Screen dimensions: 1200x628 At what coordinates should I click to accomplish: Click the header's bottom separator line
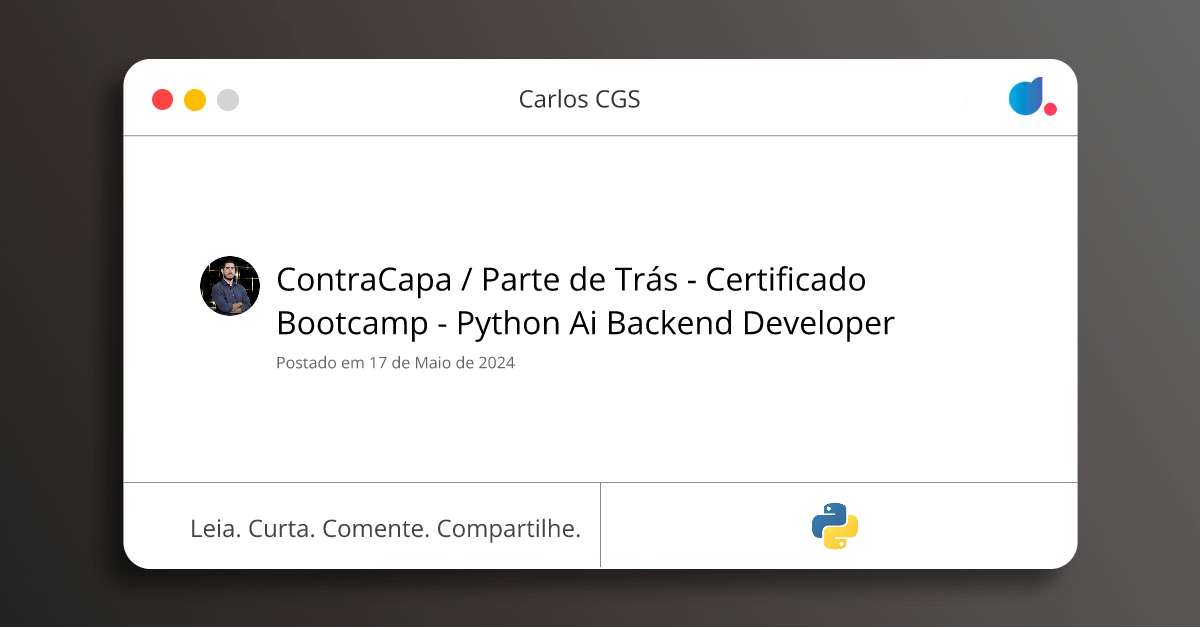point(600,135)
